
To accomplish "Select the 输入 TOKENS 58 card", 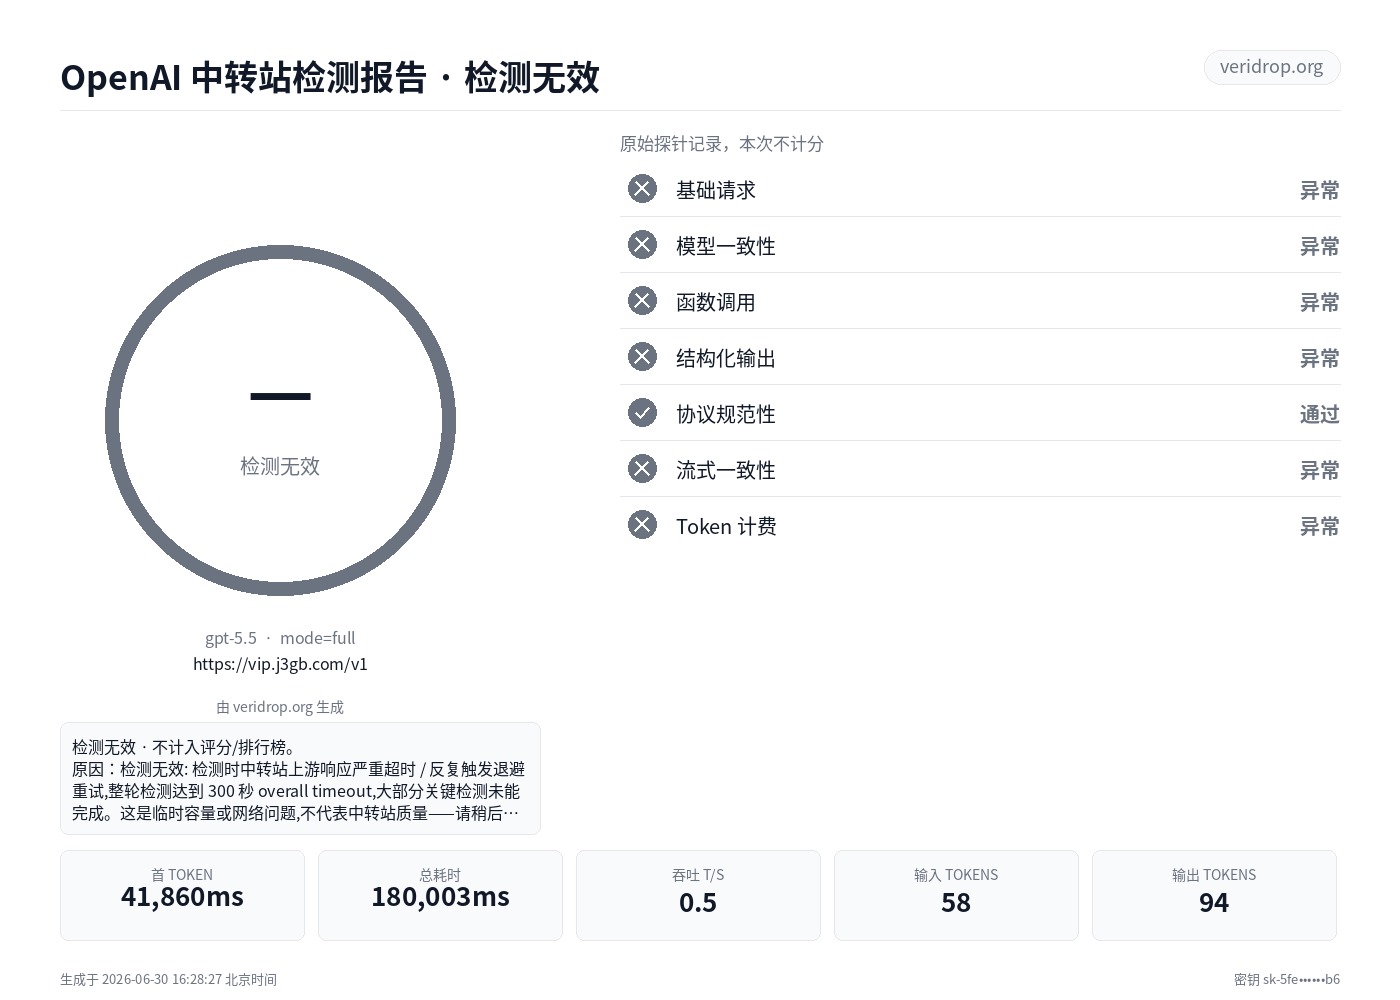I will (956, 895).
